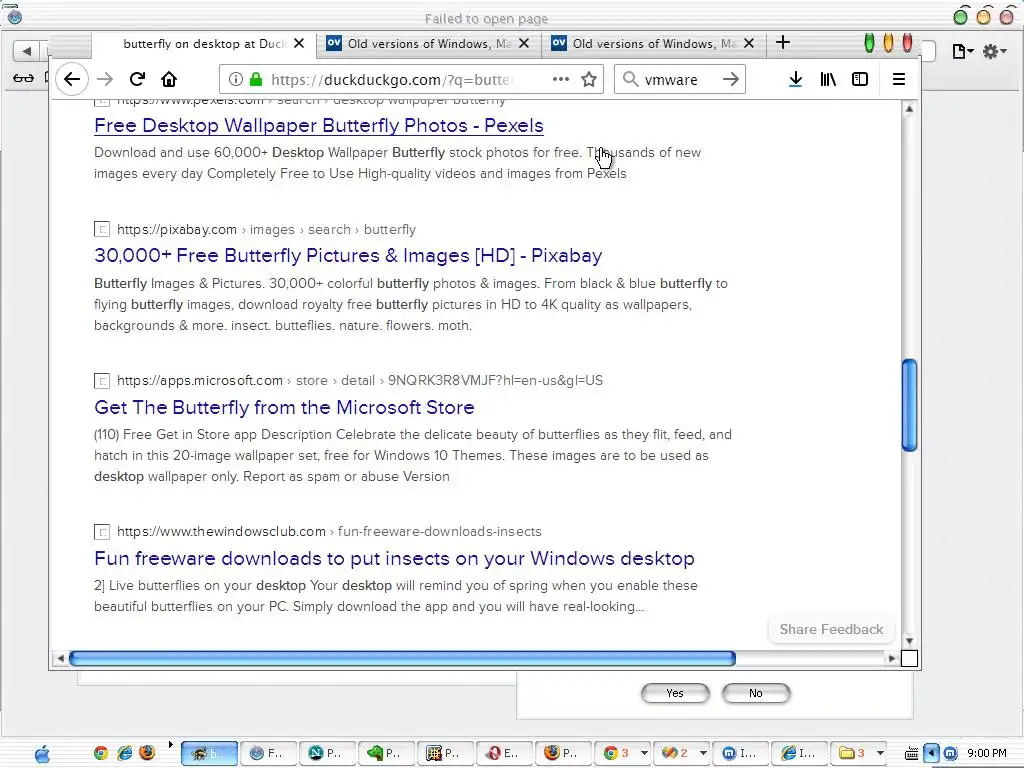Bookmark this page with the star
The image size is (1024, 768).
point(589,80)
